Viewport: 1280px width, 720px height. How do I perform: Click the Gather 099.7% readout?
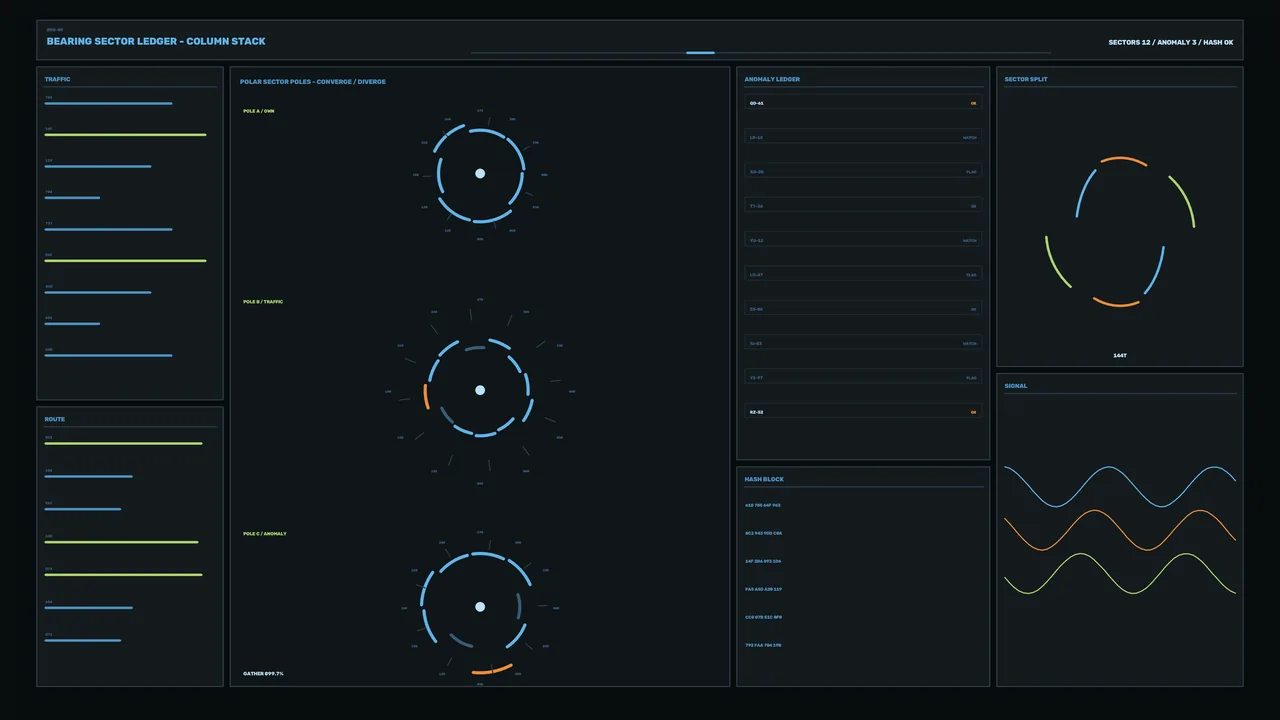tap(263, 674)
